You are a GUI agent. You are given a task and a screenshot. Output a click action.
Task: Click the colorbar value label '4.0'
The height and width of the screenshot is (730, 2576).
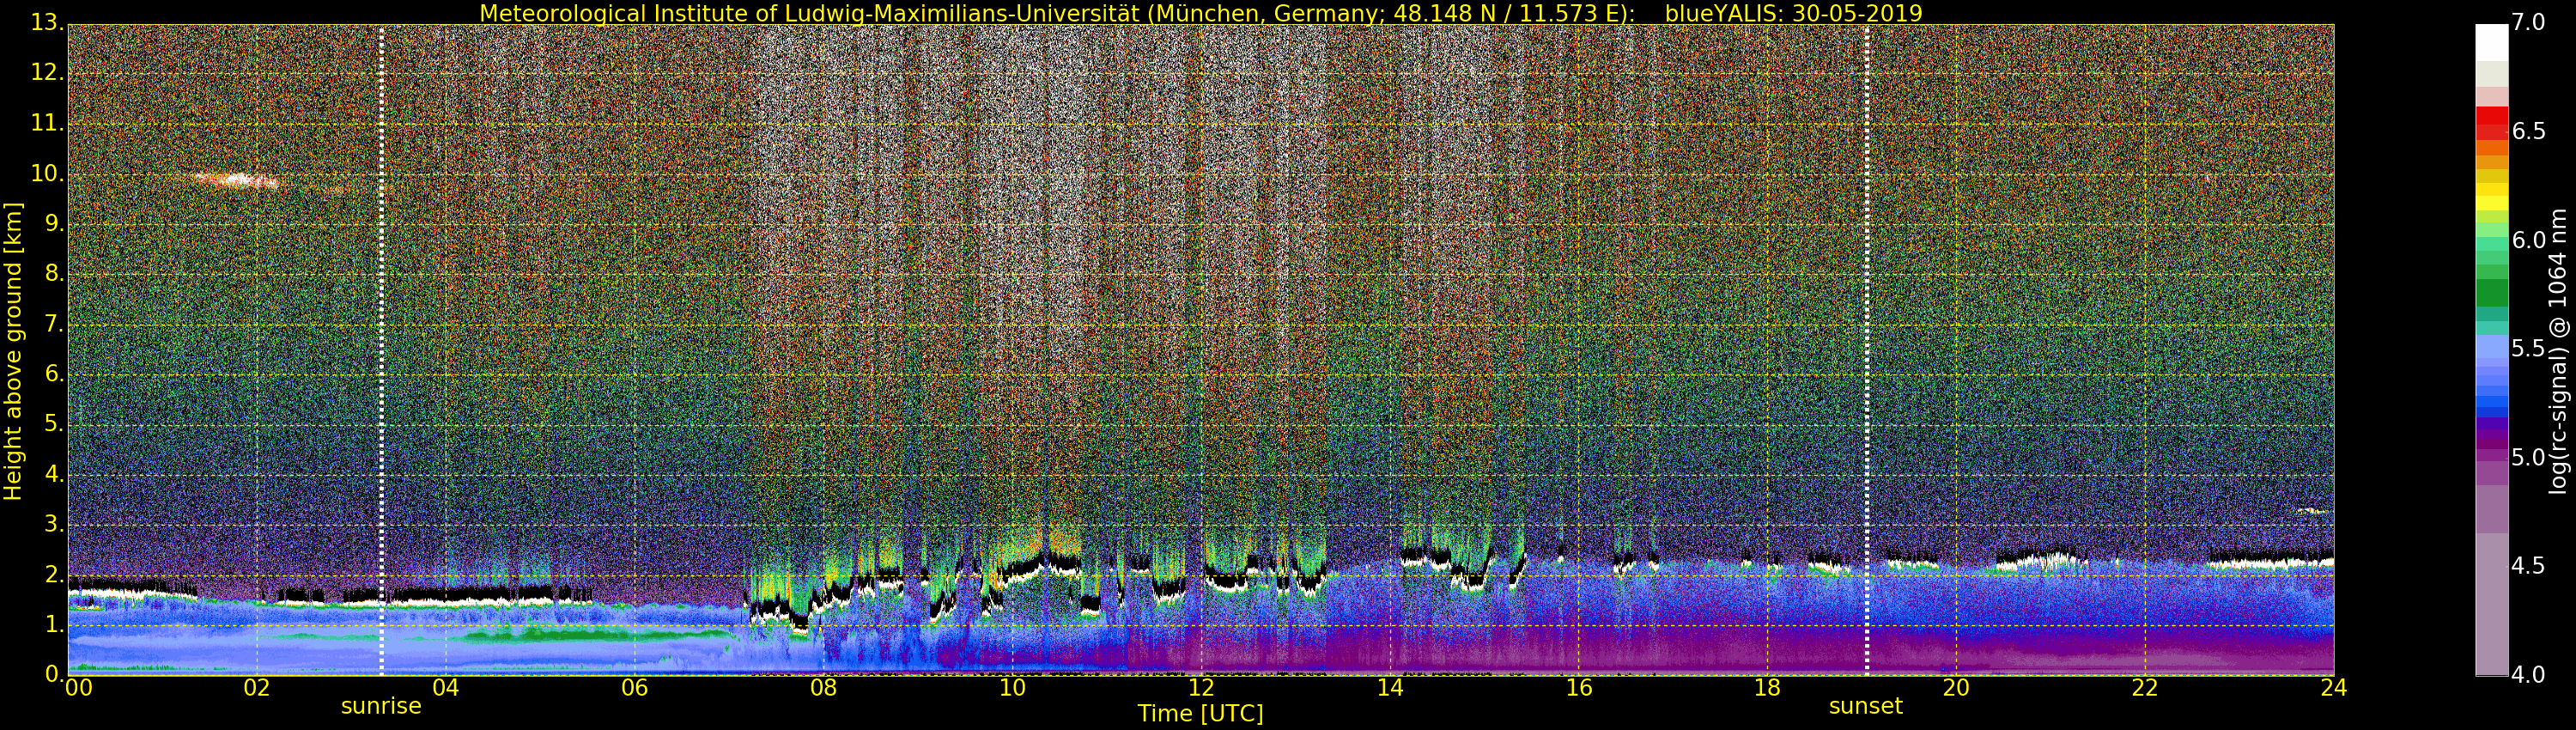coord(2528,675)
